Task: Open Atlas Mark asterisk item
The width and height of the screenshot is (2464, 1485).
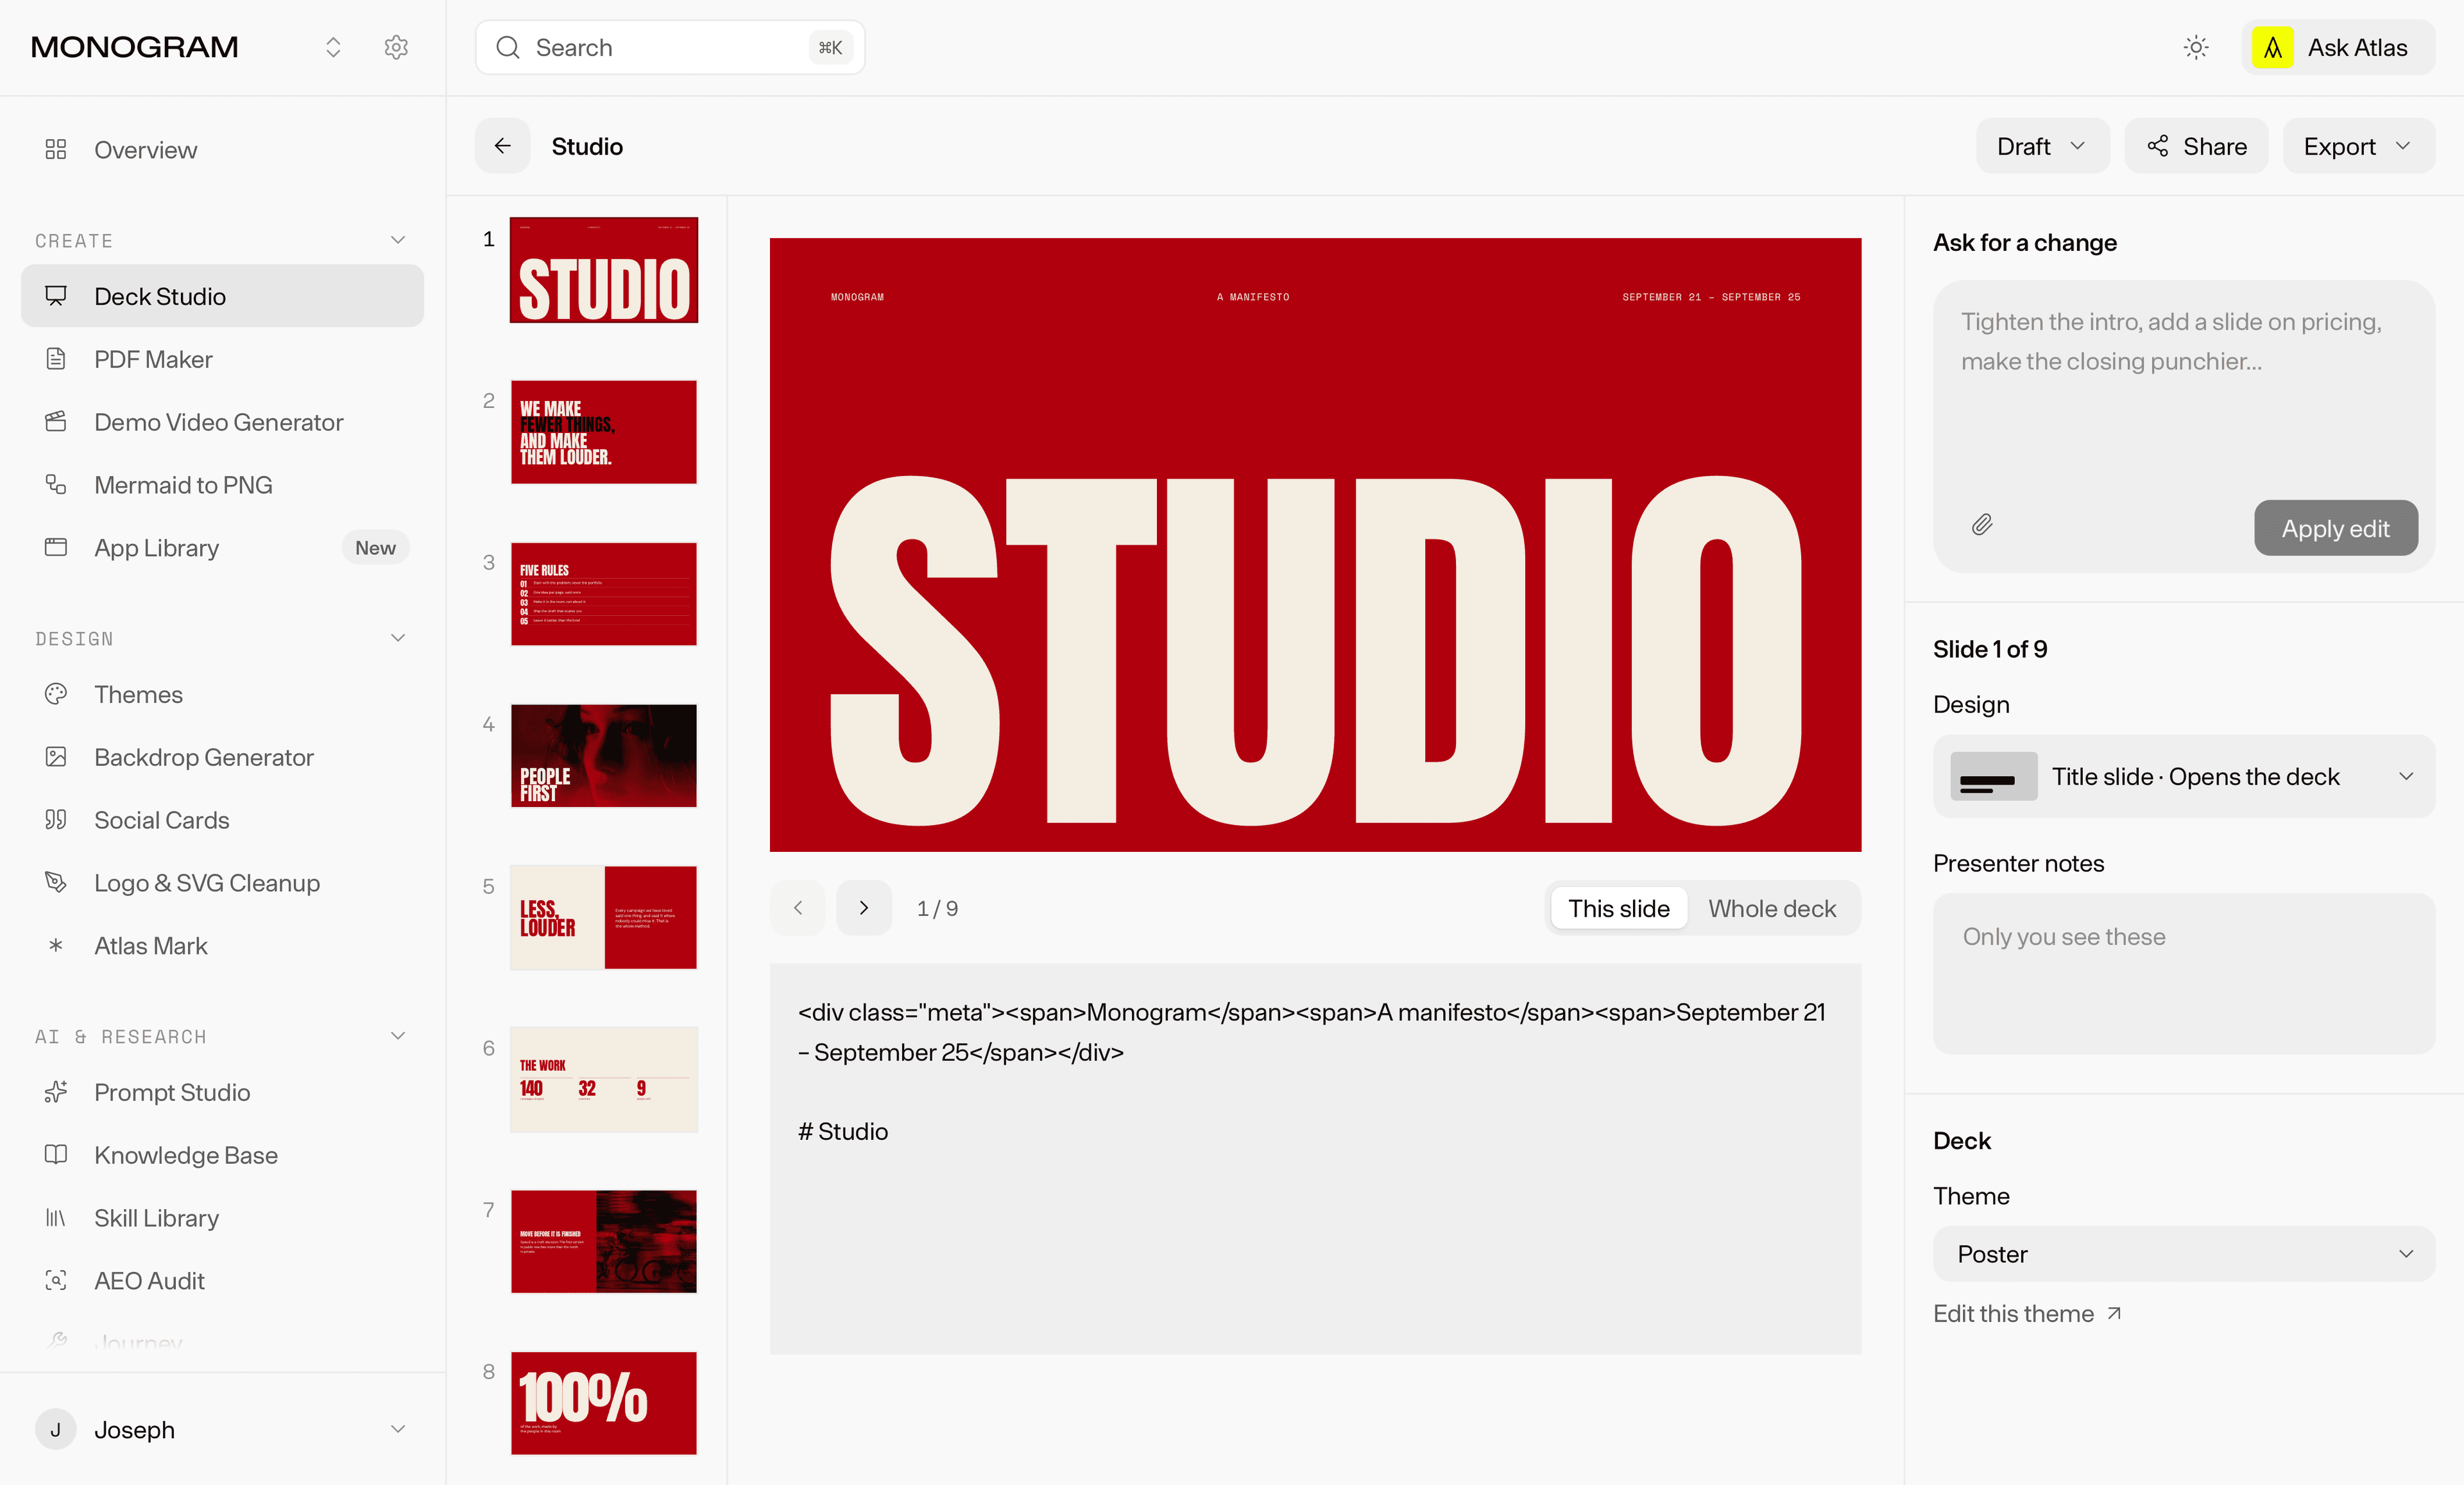Action: click(x=222, y=946)
